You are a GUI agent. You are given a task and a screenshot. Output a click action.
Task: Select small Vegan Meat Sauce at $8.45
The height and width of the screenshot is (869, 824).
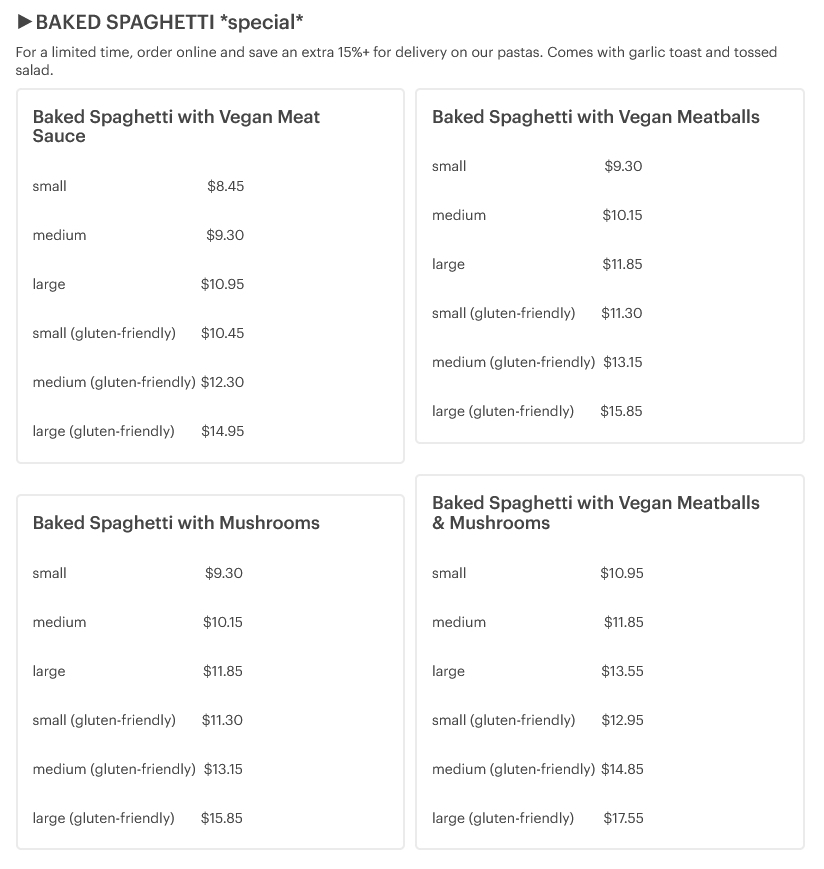(138, 186)
